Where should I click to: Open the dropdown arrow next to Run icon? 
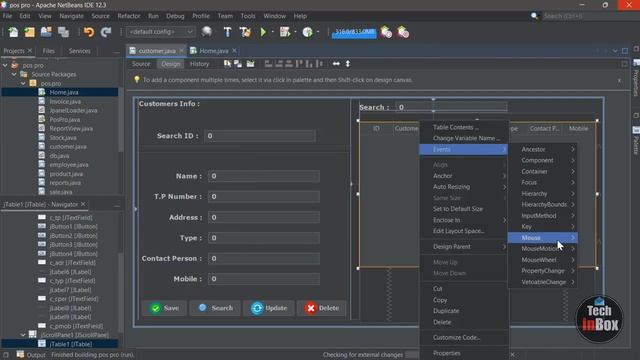click(x=272, y=32)
